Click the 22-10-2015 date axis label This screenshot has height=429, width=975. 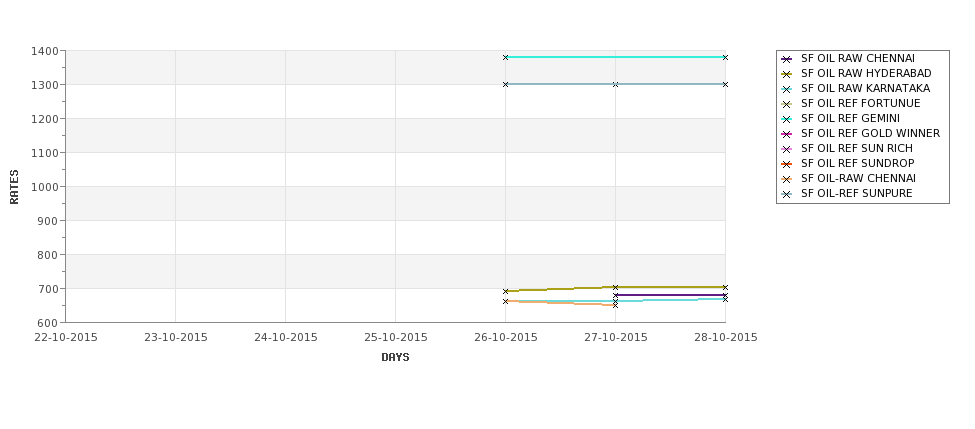pyautogui.click(x=66, y=338)
